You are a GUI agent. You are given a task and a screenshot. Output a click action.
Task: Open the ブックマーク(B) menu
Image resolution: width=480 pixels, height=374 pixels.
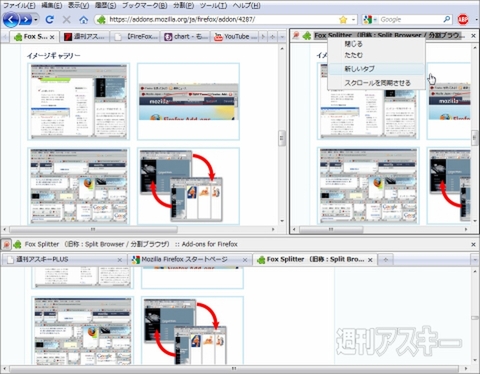tap(145, 5)
